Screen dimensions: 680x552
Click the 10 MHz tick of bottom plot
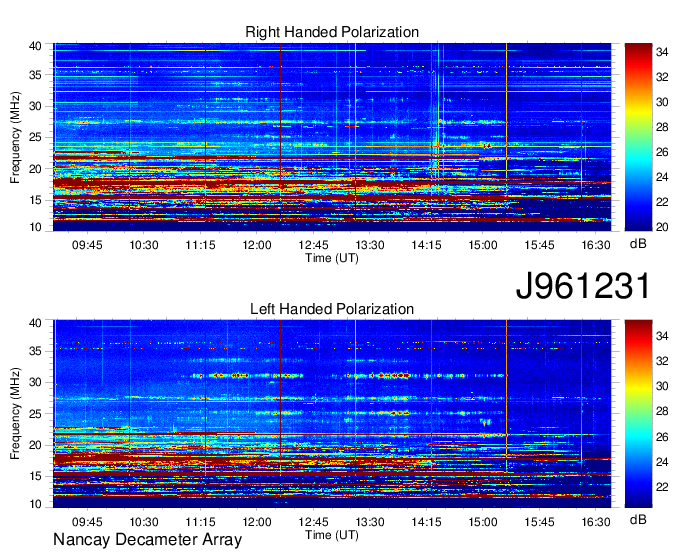click(x=36, y=504)
